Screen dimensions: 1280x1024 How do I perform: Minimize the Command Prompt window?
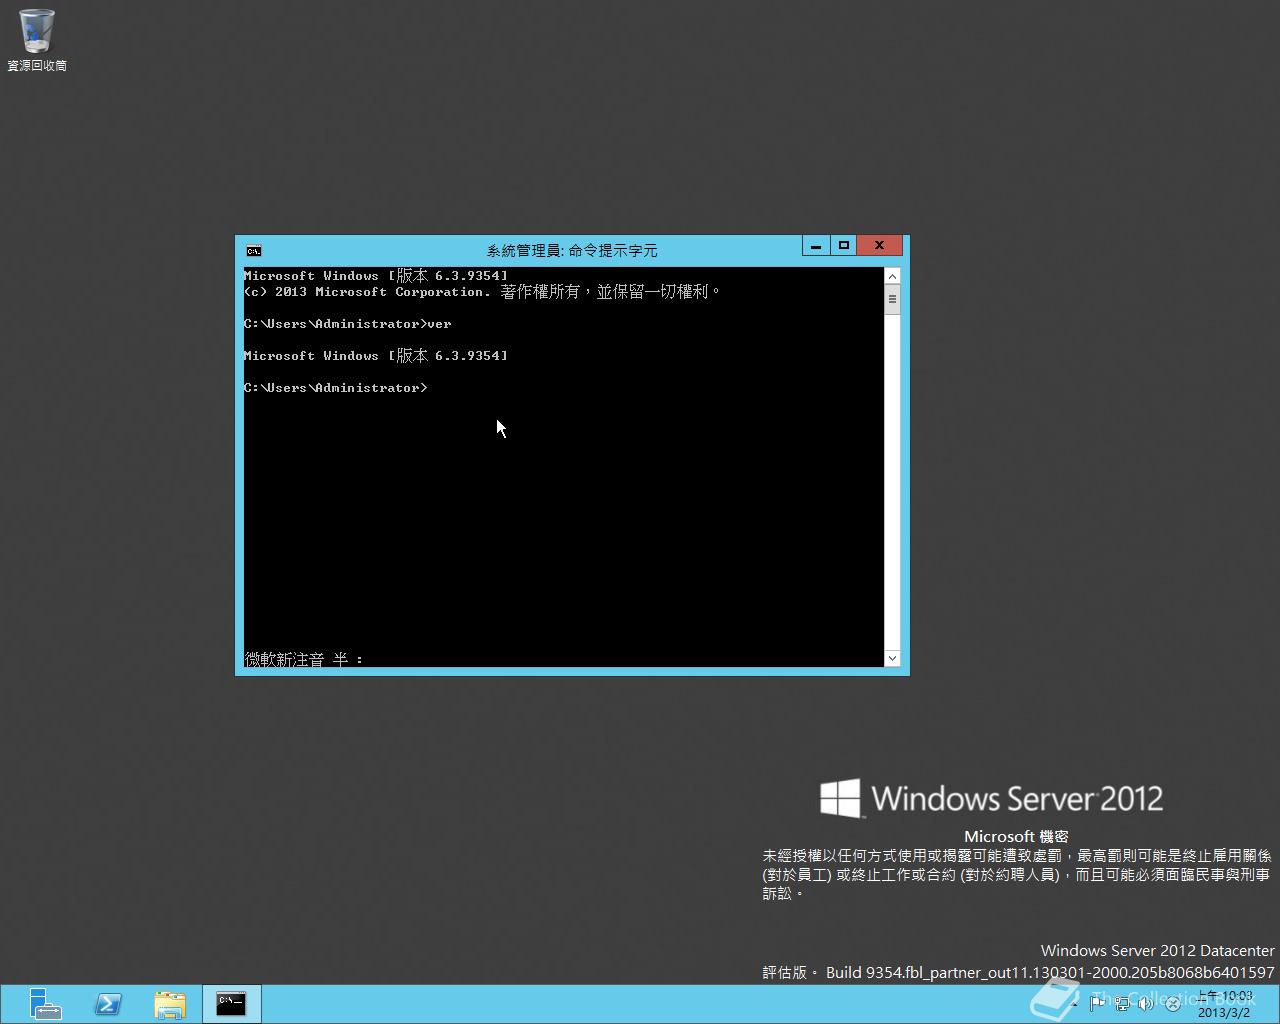point(816,245)
